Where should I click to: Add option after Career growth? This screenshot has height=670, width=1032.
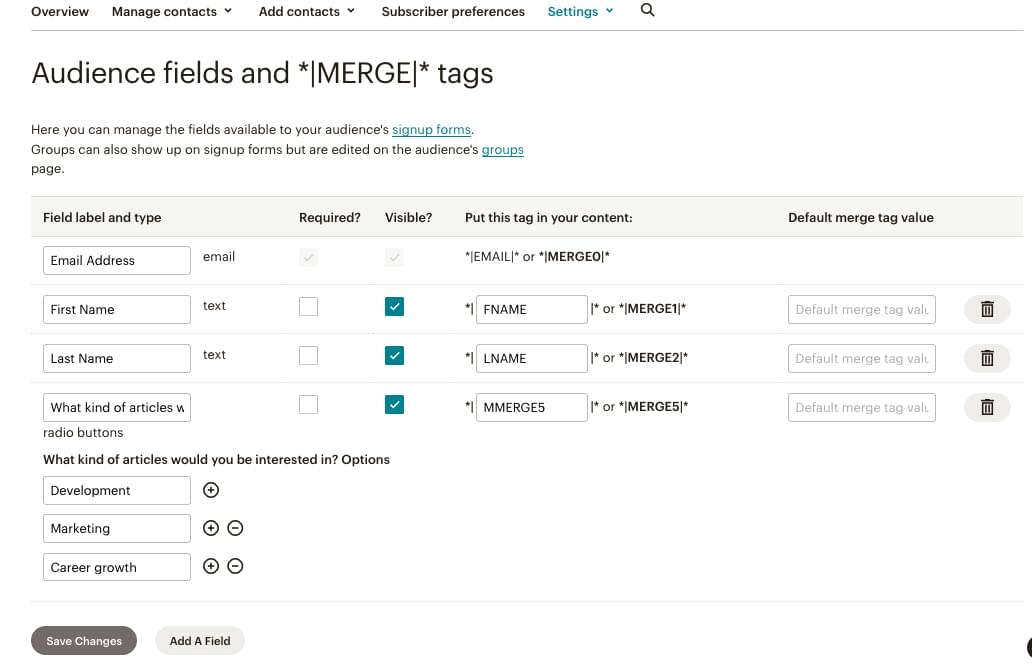(211, 566)
